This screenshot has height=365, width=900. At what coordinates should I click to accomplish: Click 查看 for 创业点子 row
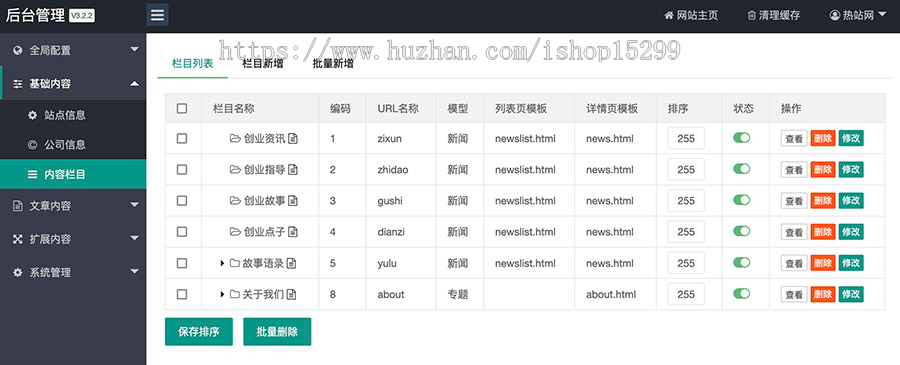[x=794, y=231]
